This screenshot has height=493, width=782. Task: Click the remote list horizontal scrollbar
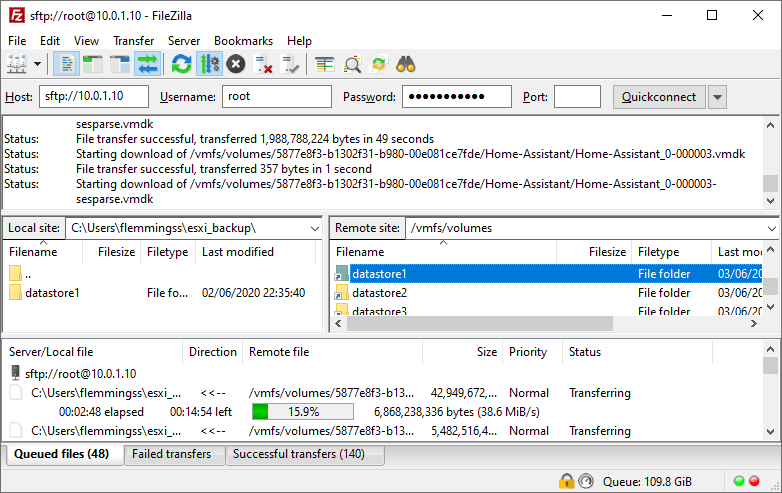point(480,324)
